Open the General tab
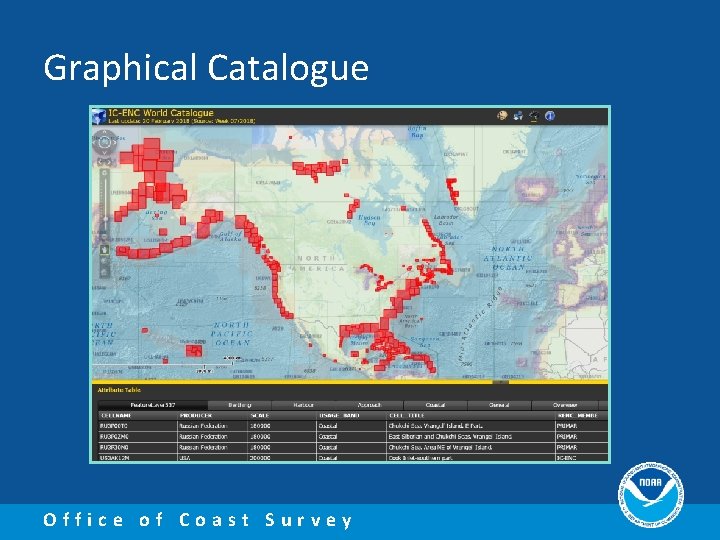 click(x=499, y=405)
